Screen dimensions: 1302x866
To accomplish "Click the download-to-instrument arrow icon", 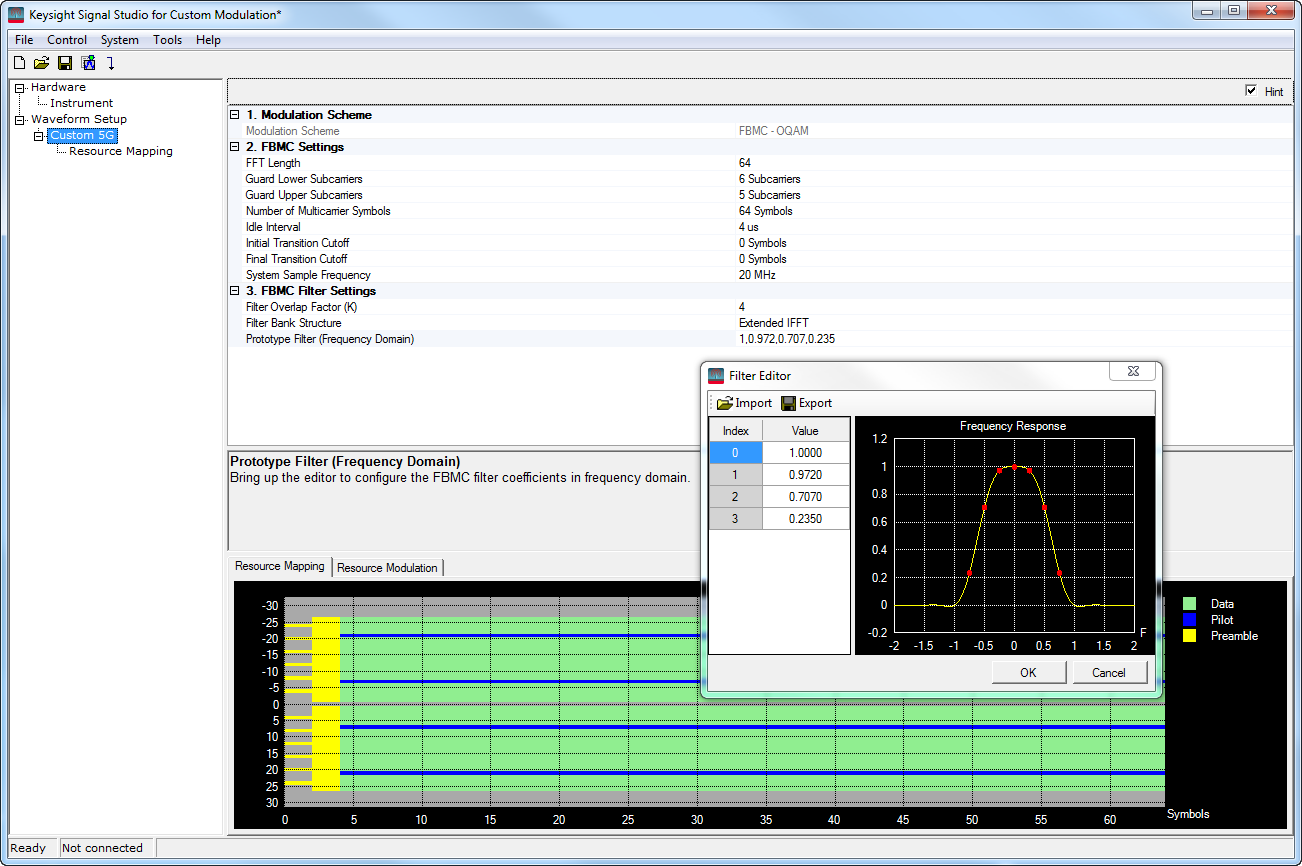I will point(110,62).
